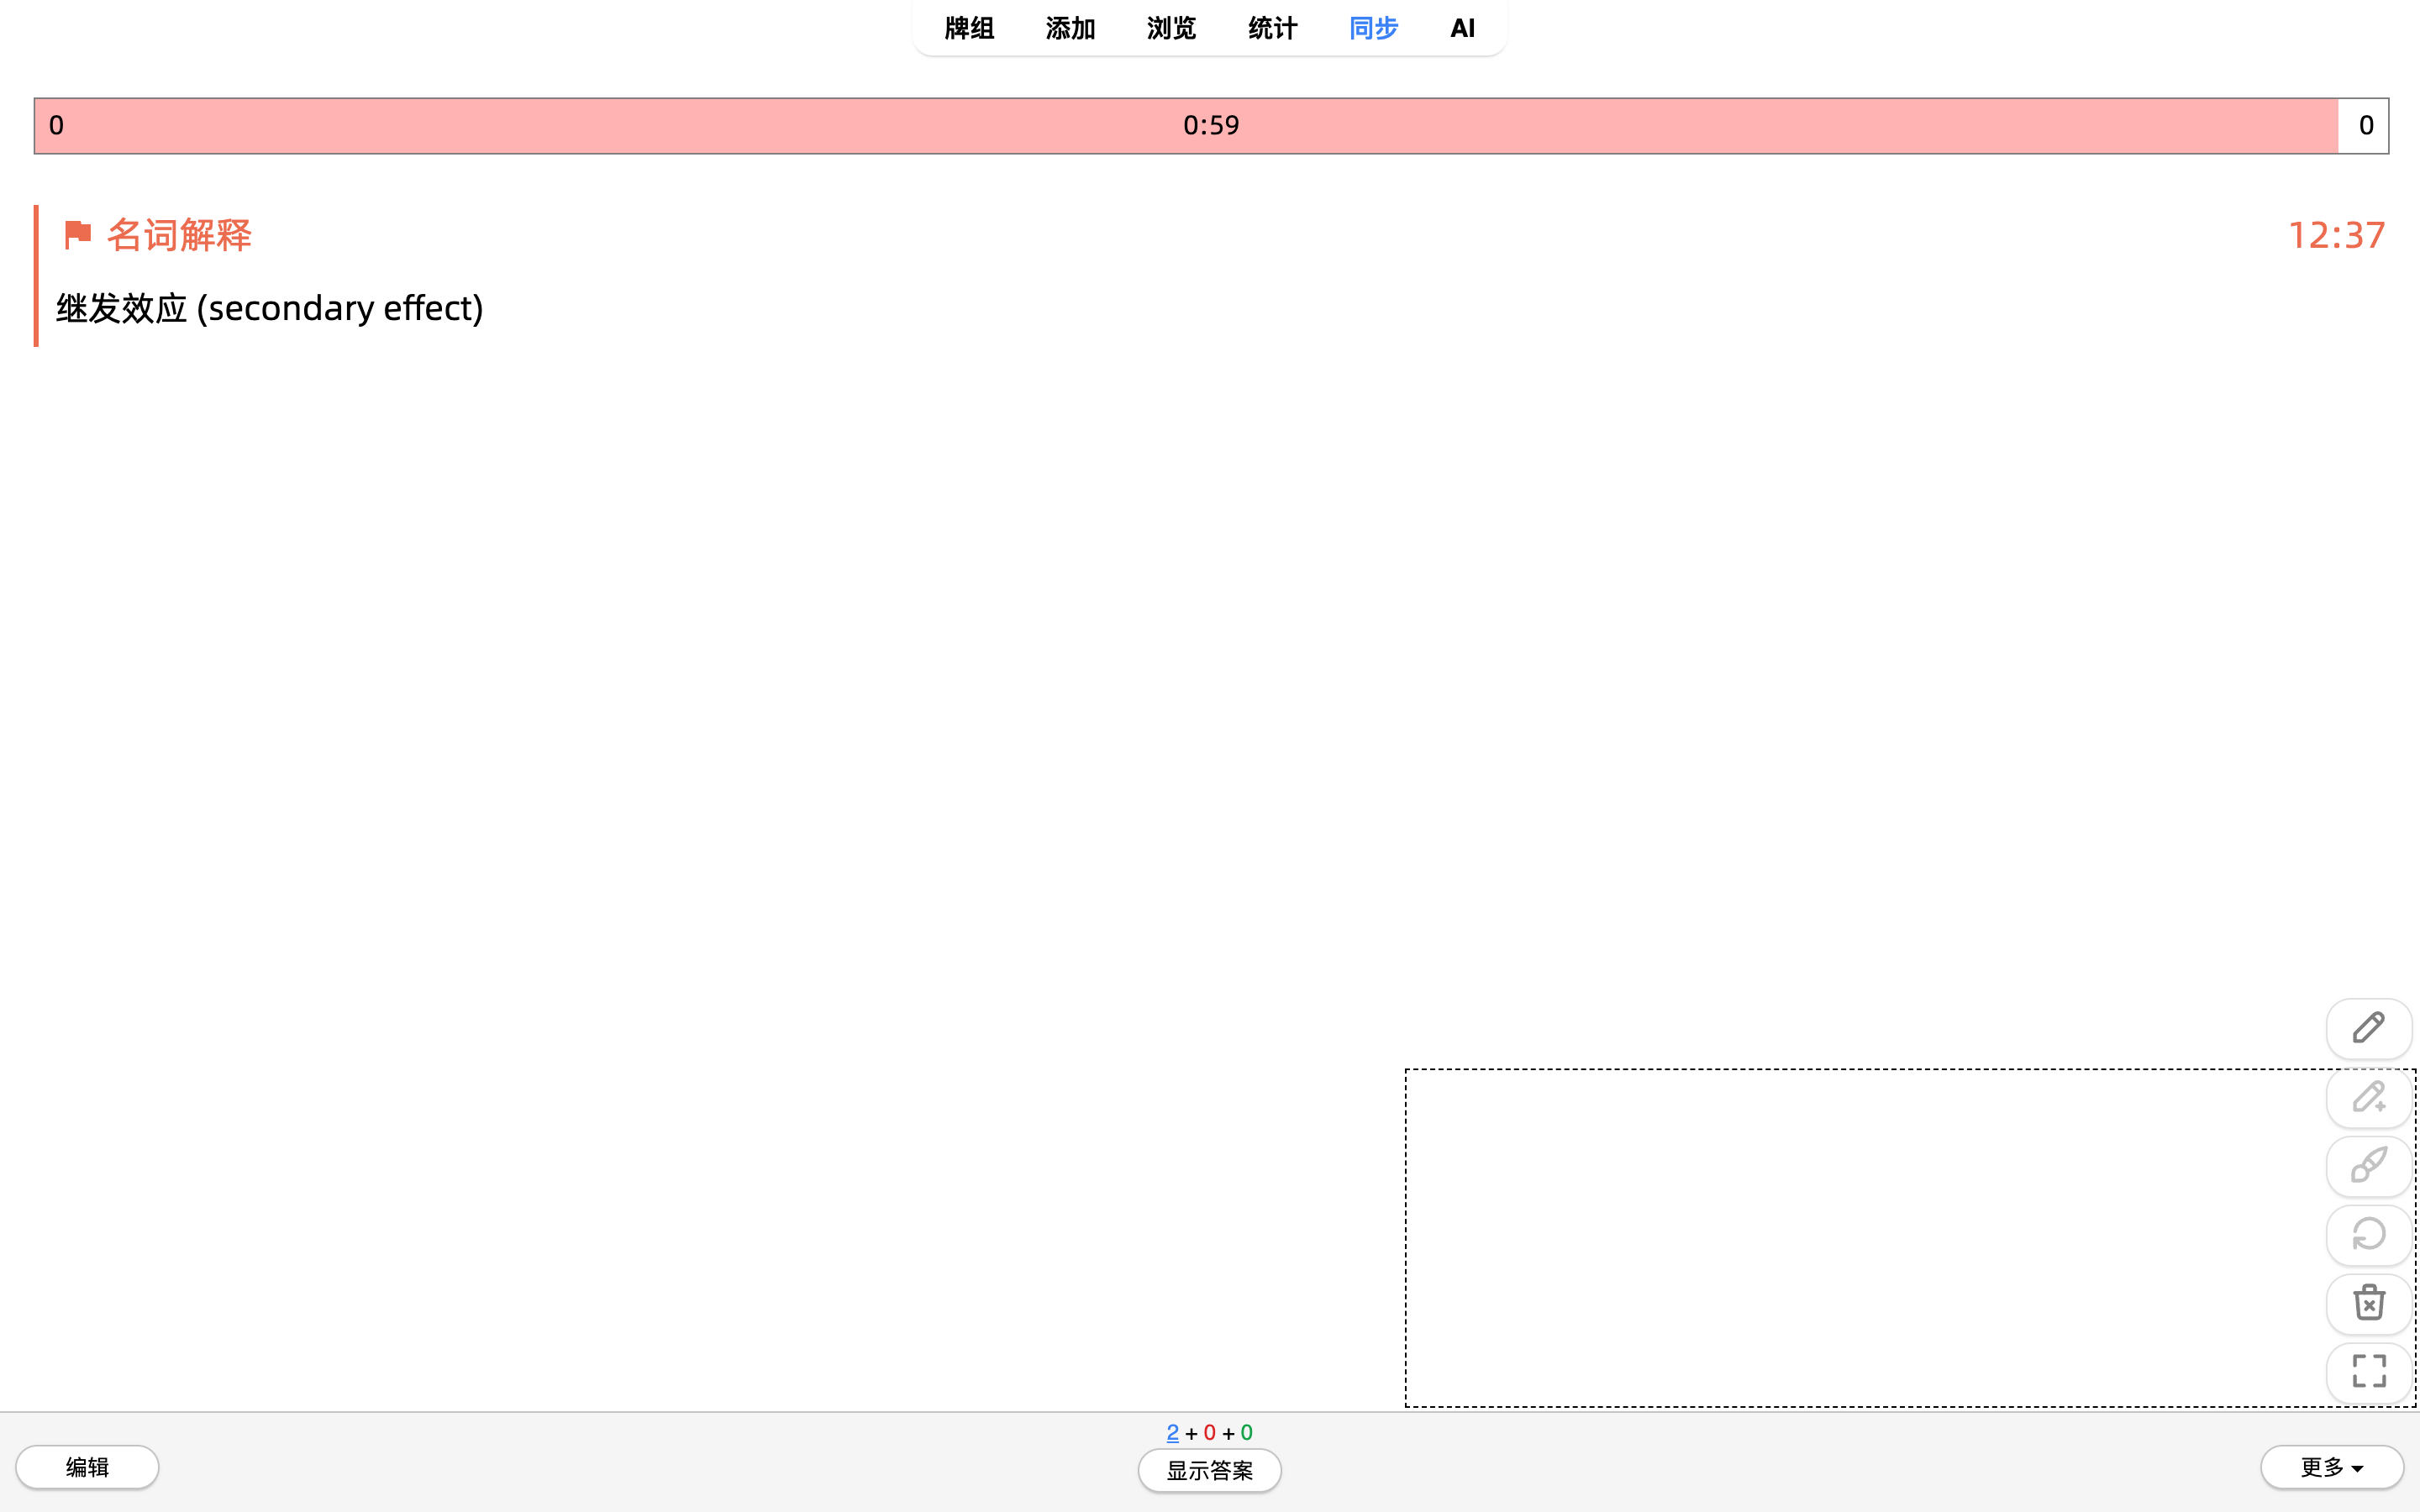Clear the whiteboard with trash icon
This screenshot has width=2420, height=1512.
click(x=2368, y=1303)
